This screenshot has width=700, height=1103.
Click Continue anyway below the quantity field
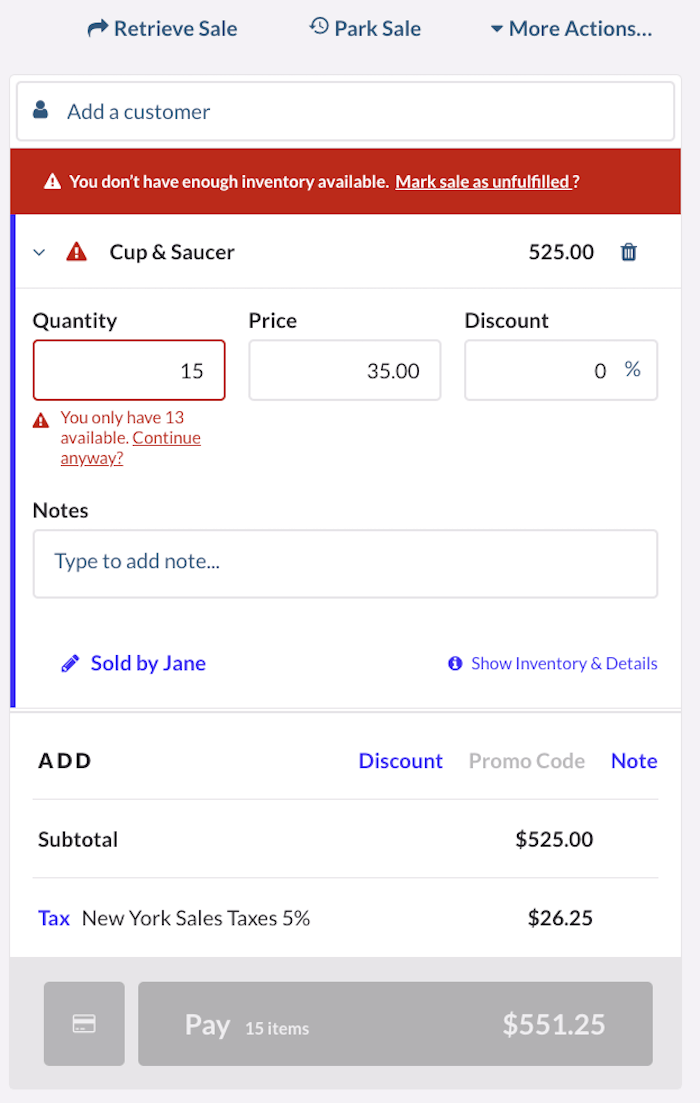(x=166, y=437)
